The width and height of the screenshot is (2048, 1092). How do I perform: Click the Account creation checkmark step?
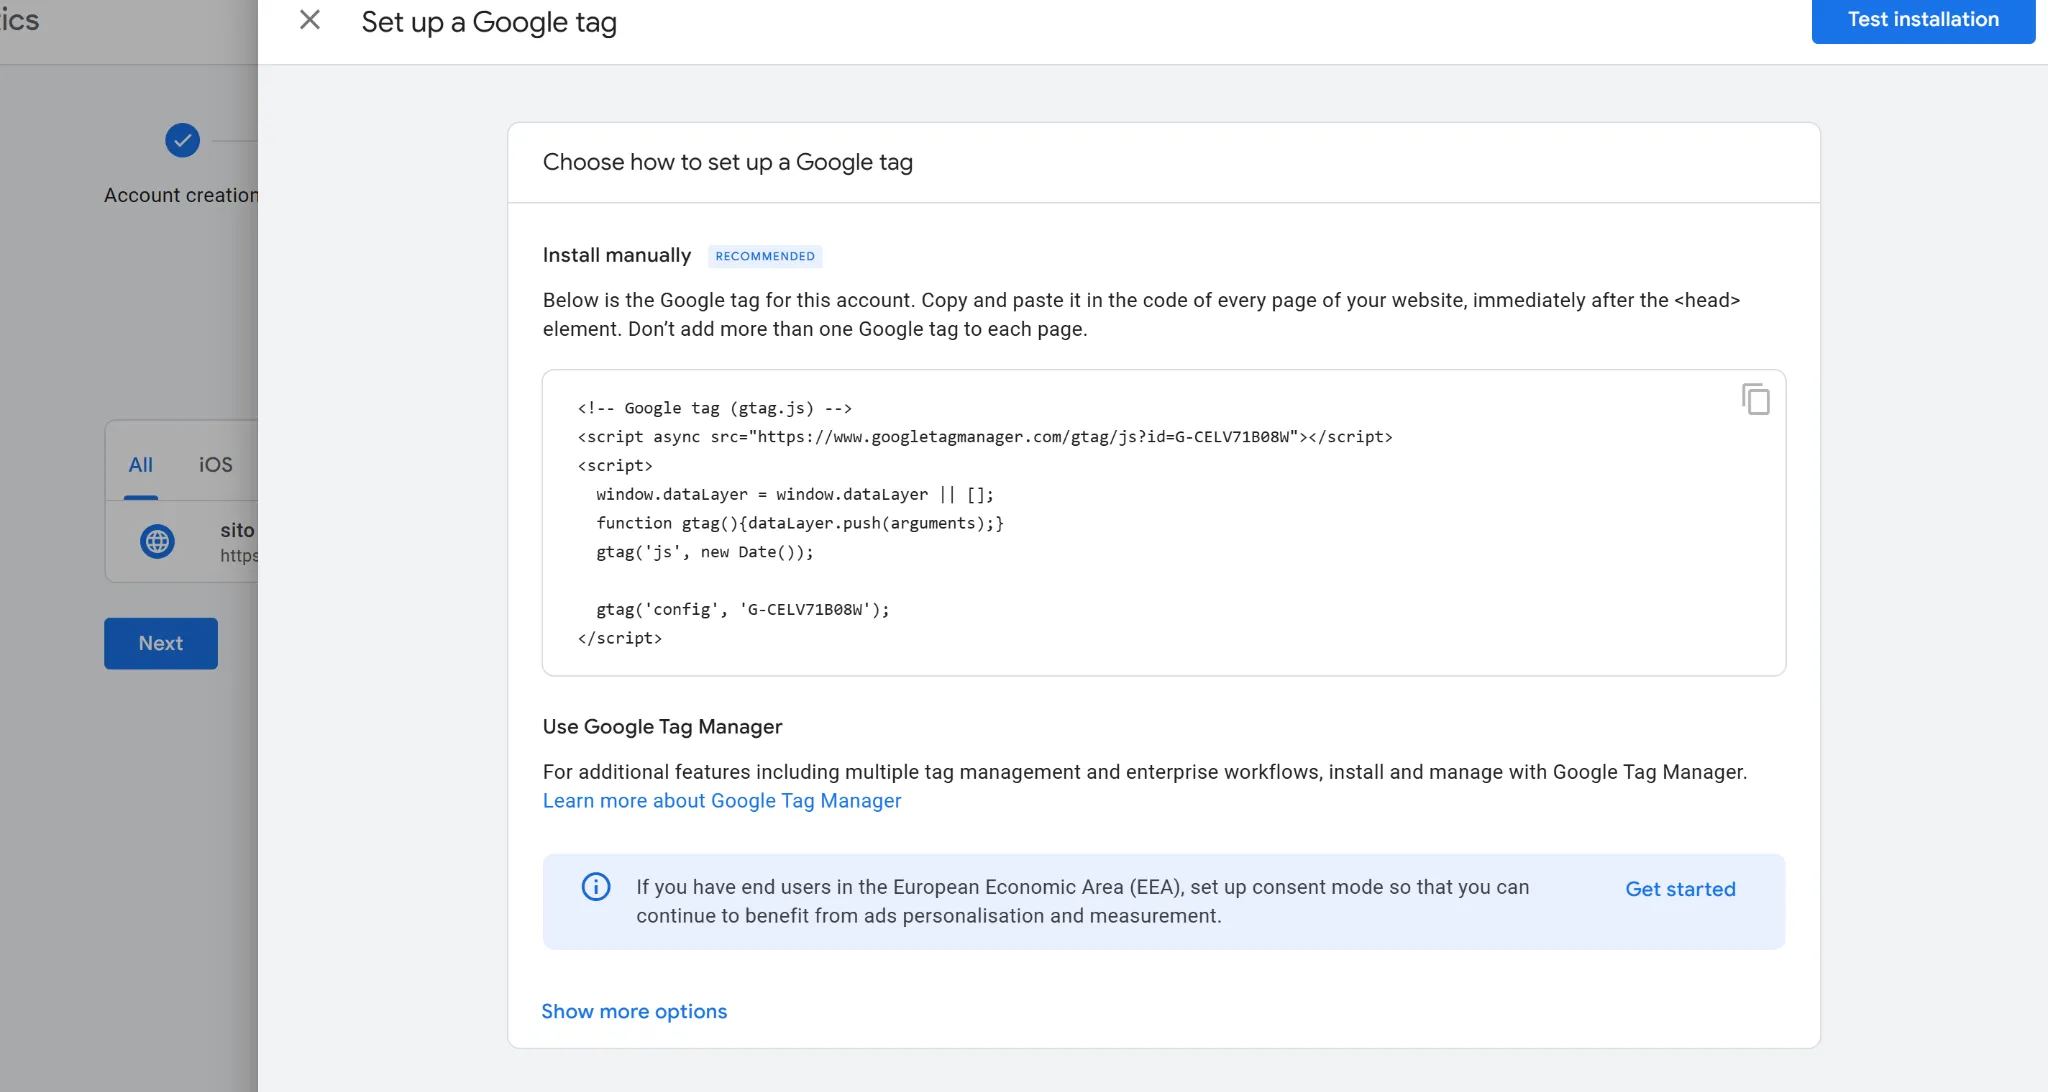point(182,140)
